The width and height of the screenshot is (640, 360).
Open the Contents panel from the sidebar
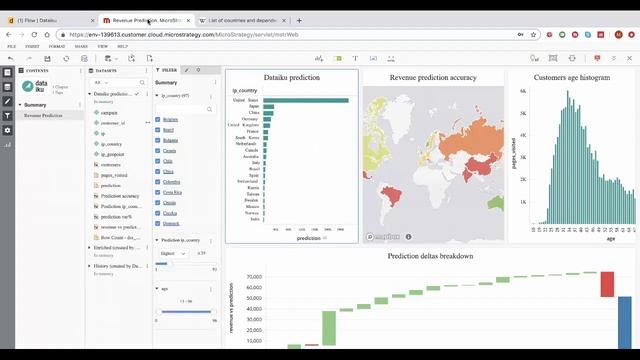[x=7, y=73]
